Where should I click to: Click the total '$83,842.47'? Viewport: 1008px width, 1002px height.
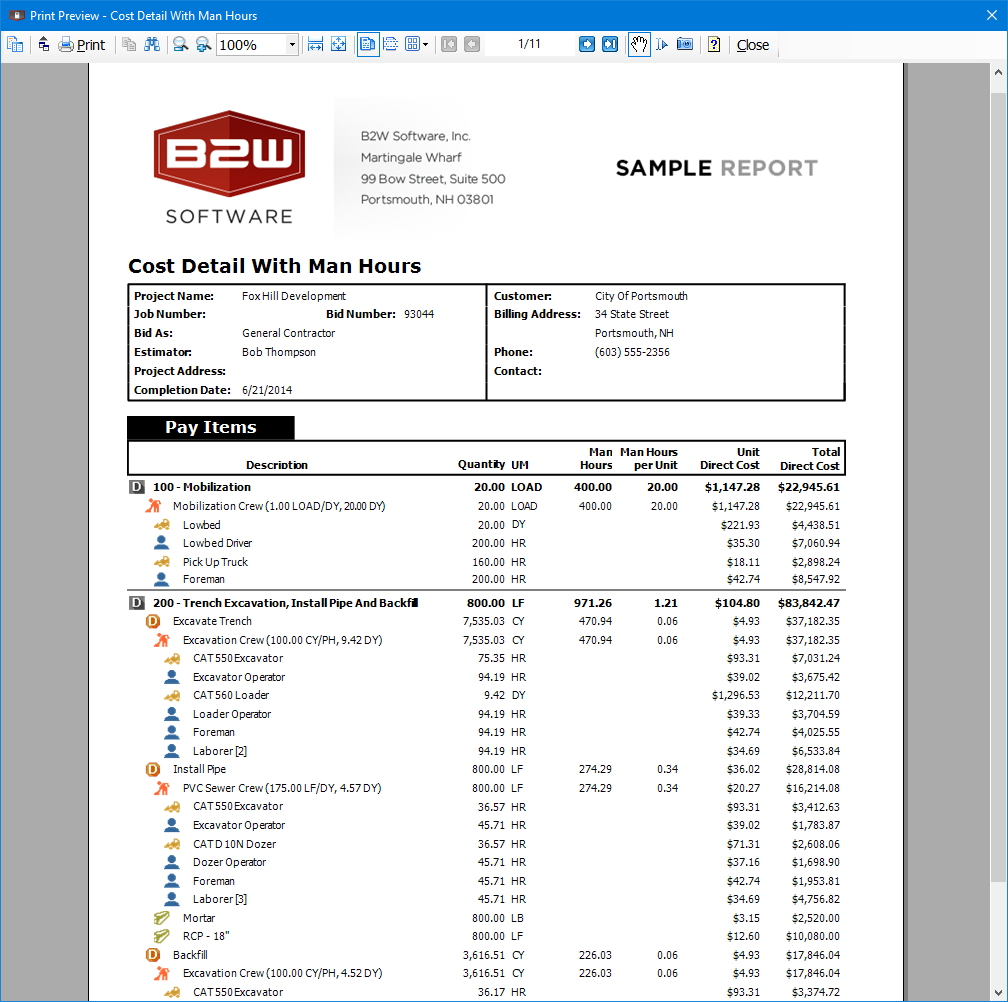click(x=809, y=603)
